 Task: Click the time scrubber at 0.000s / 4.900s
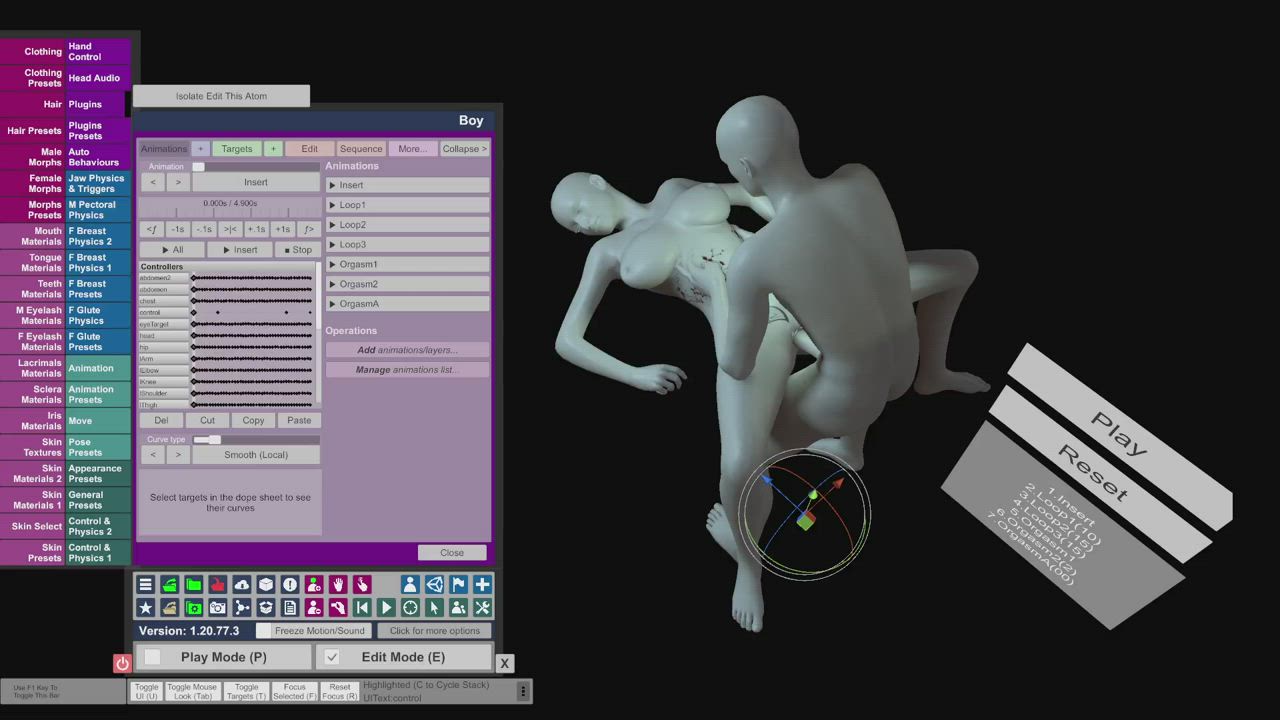tap(230, 208)
